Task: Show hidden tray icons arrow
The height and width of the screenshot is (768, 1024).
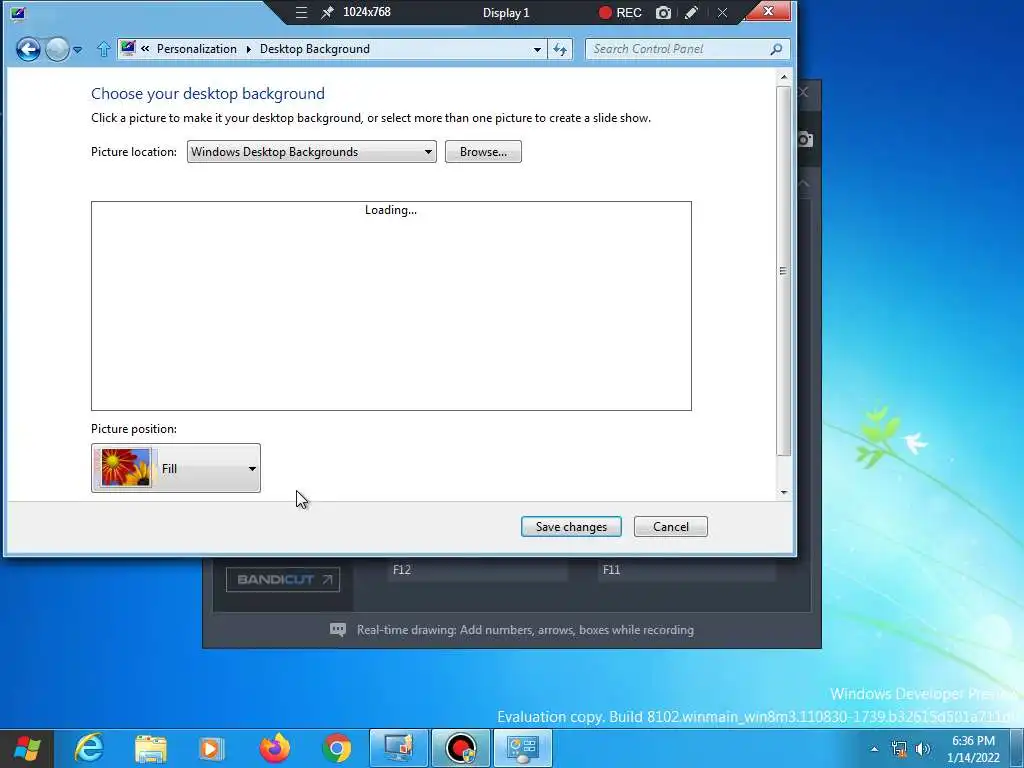Action: pyautogui.click(x=874, y=749)
